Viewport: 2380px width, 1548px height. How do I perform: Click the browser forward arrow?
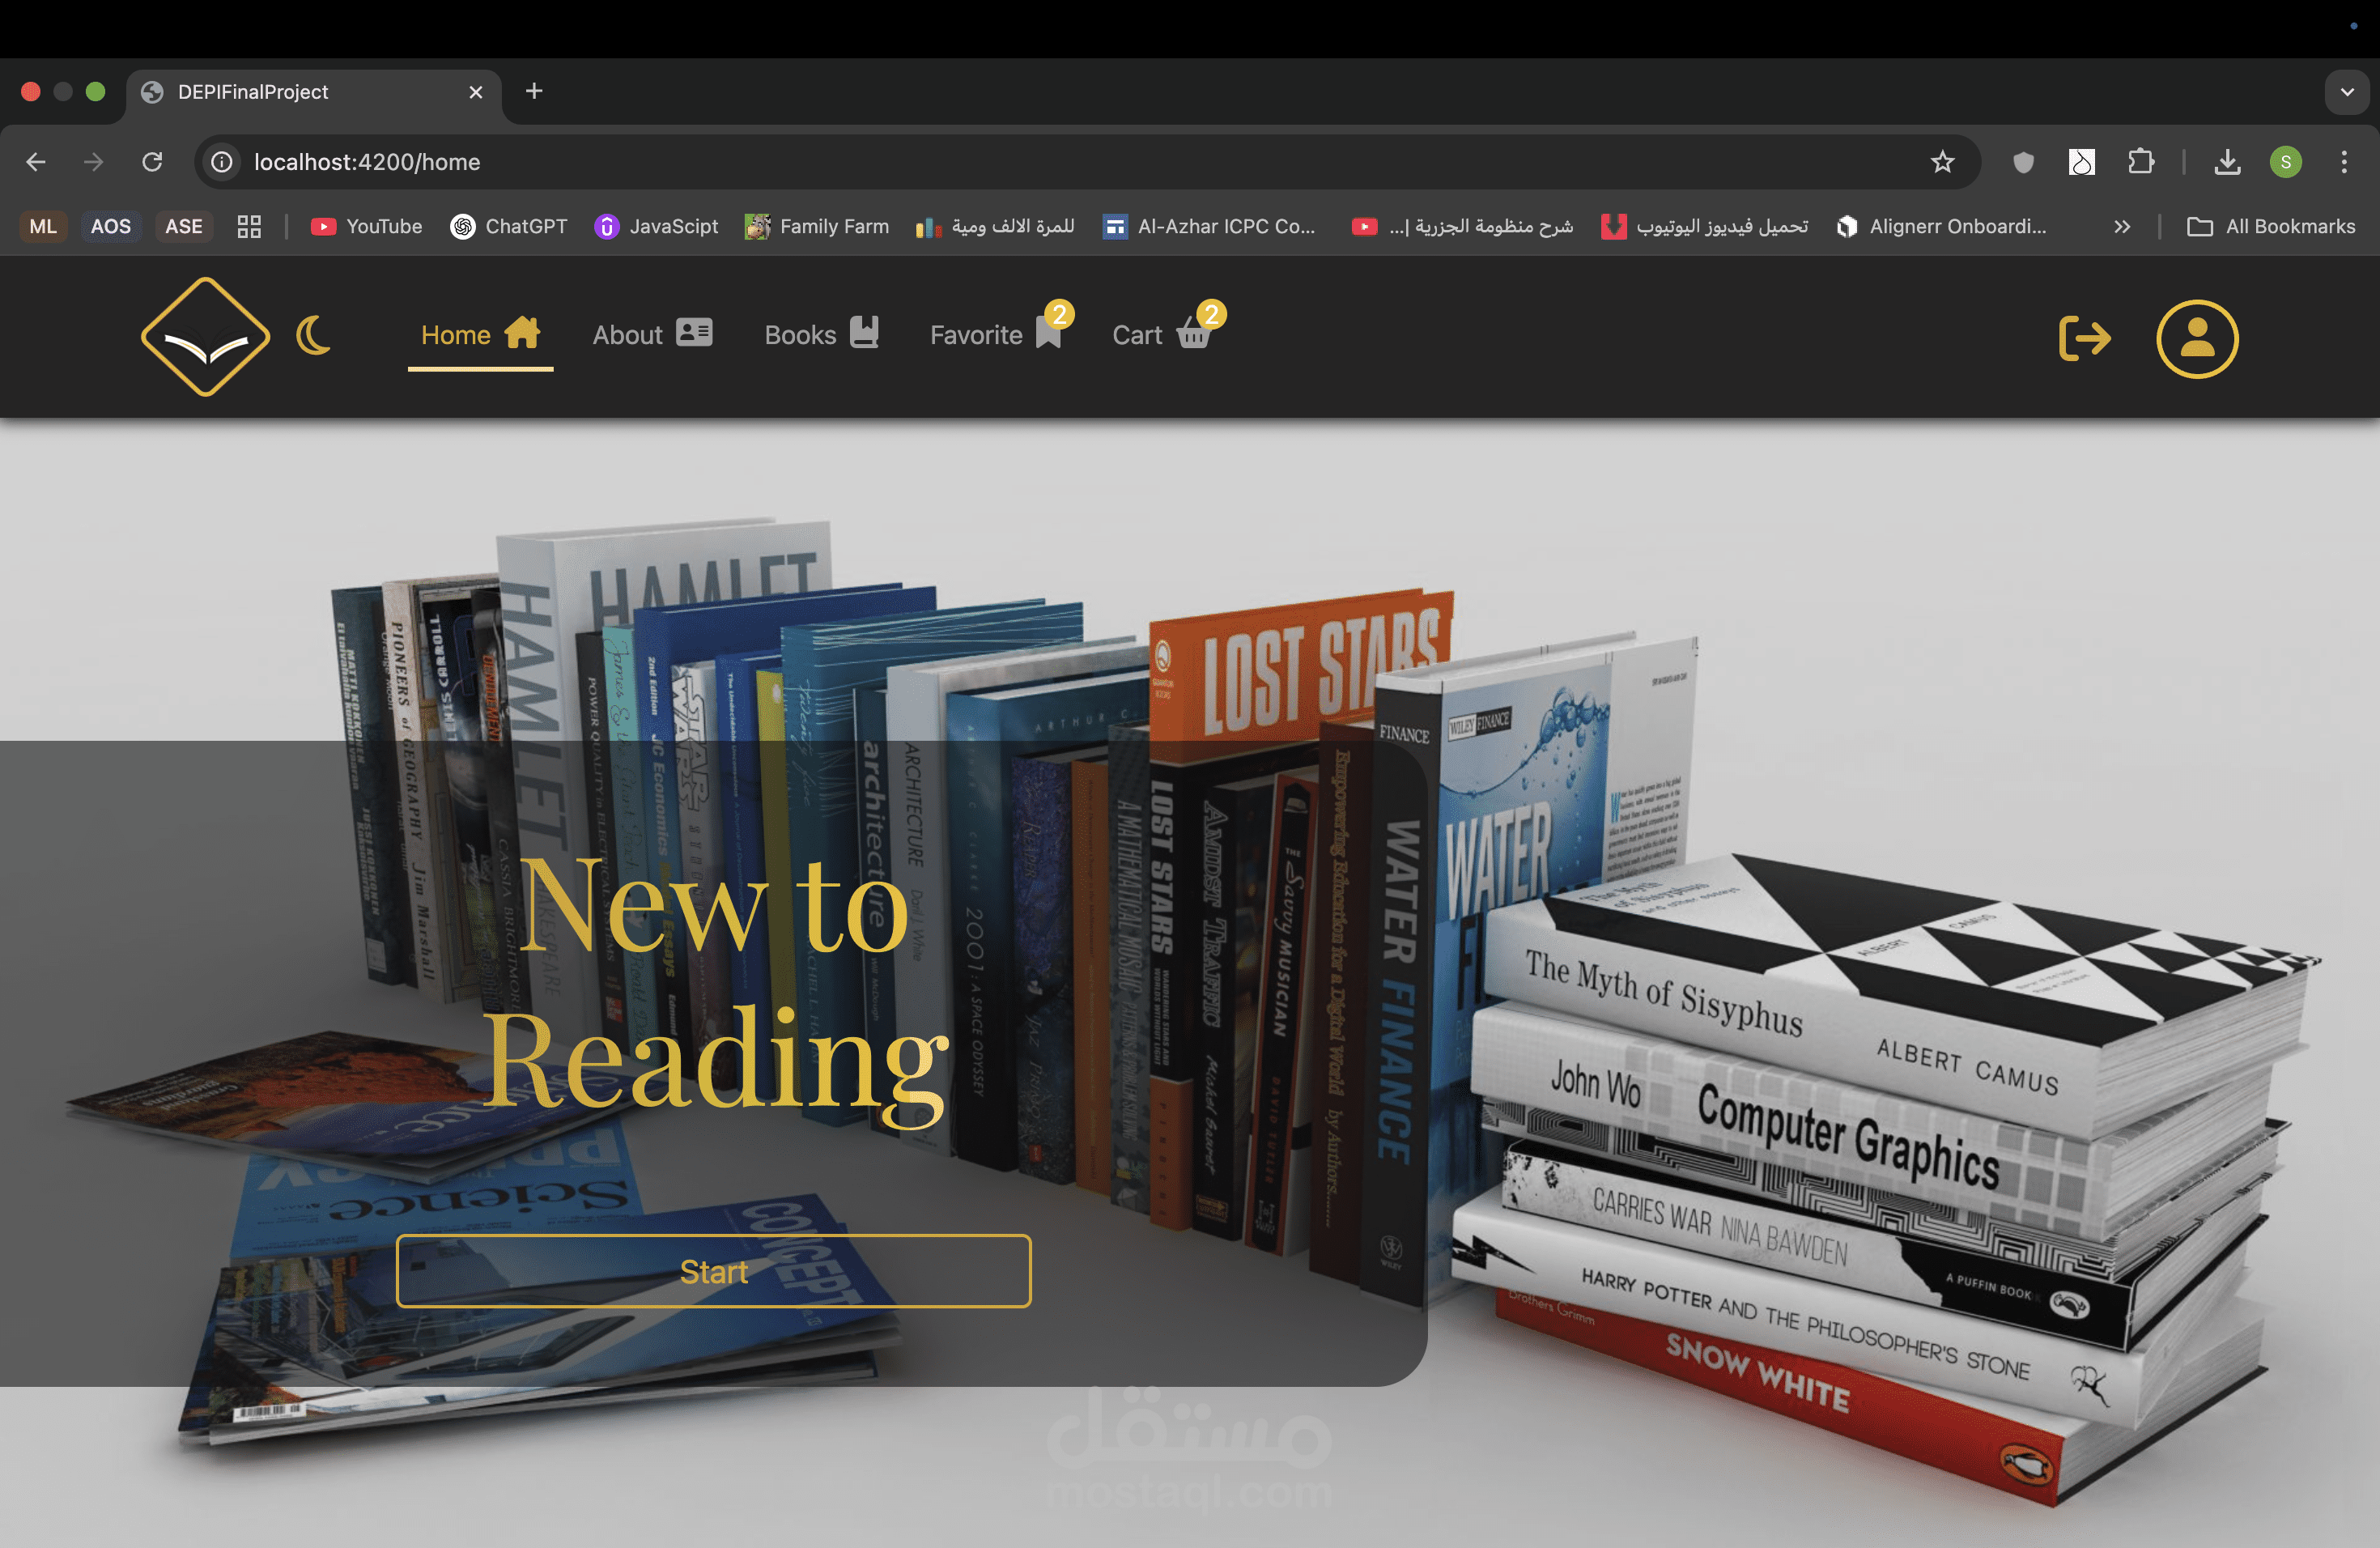pyautogui.click(x=94, y=162)
